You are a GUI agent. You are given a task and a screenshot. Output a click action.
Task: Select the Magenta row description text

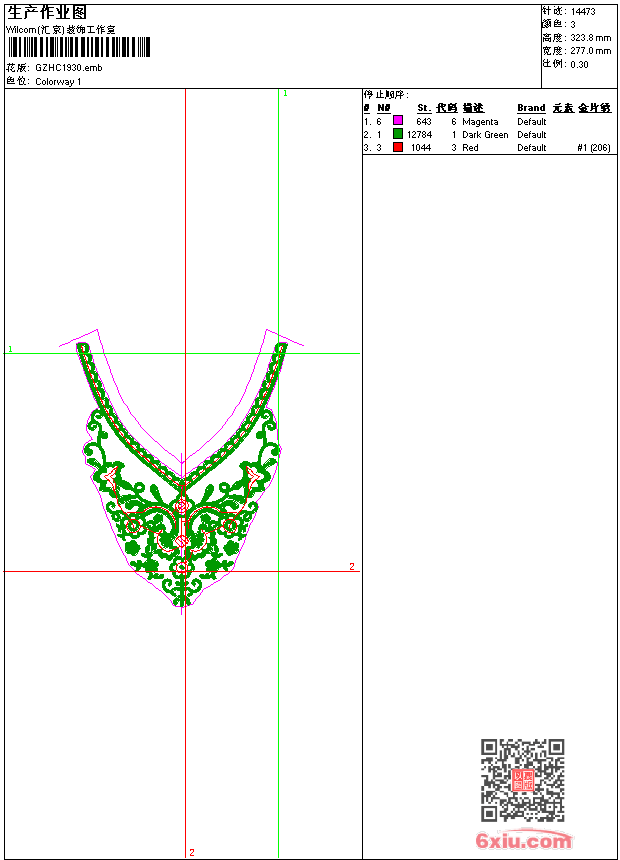click(x=480, y=122)
